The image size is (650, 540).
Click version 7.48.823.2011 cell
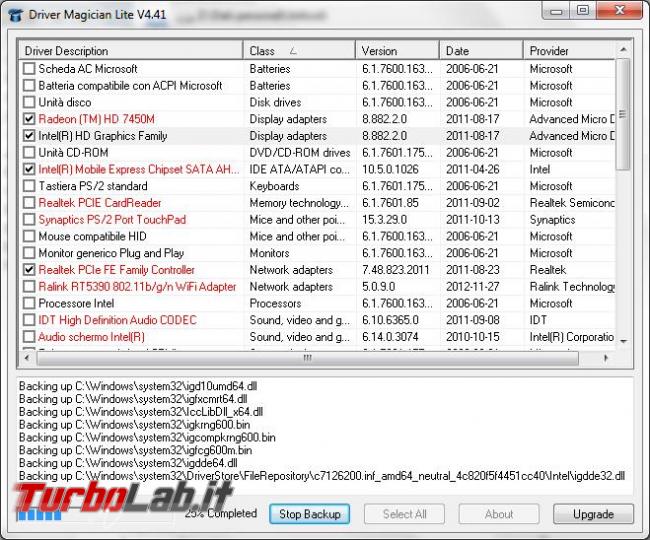tap(395, 270)
